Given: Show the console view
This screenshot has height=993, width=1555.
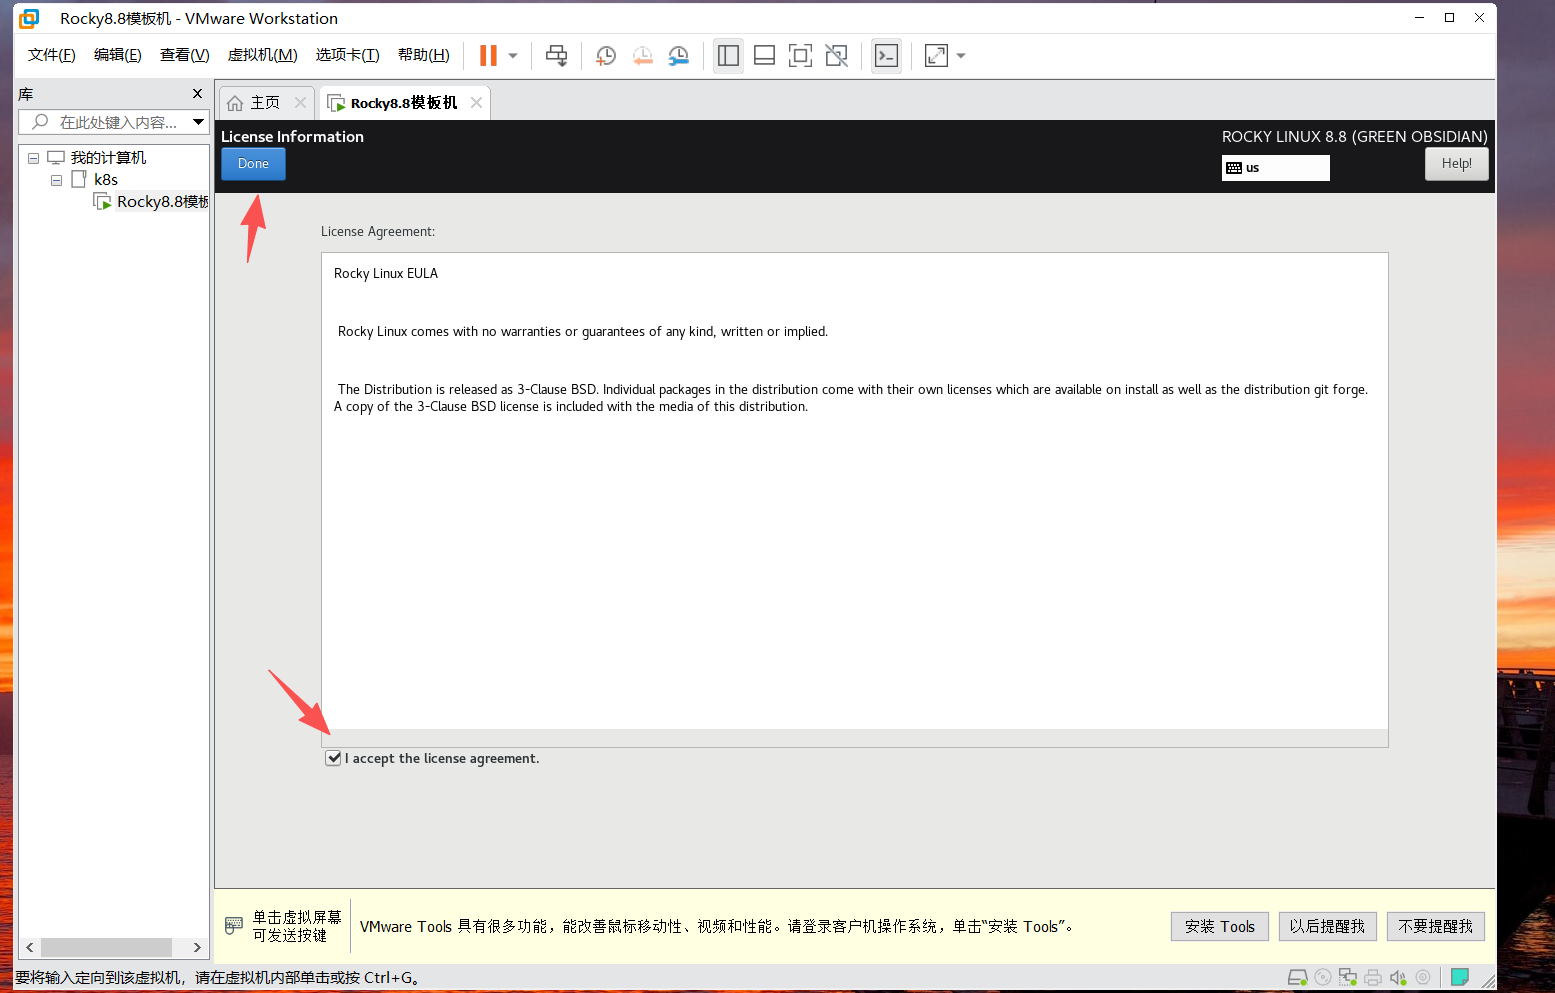Looking at the screenshot, I should coord(886,56).
